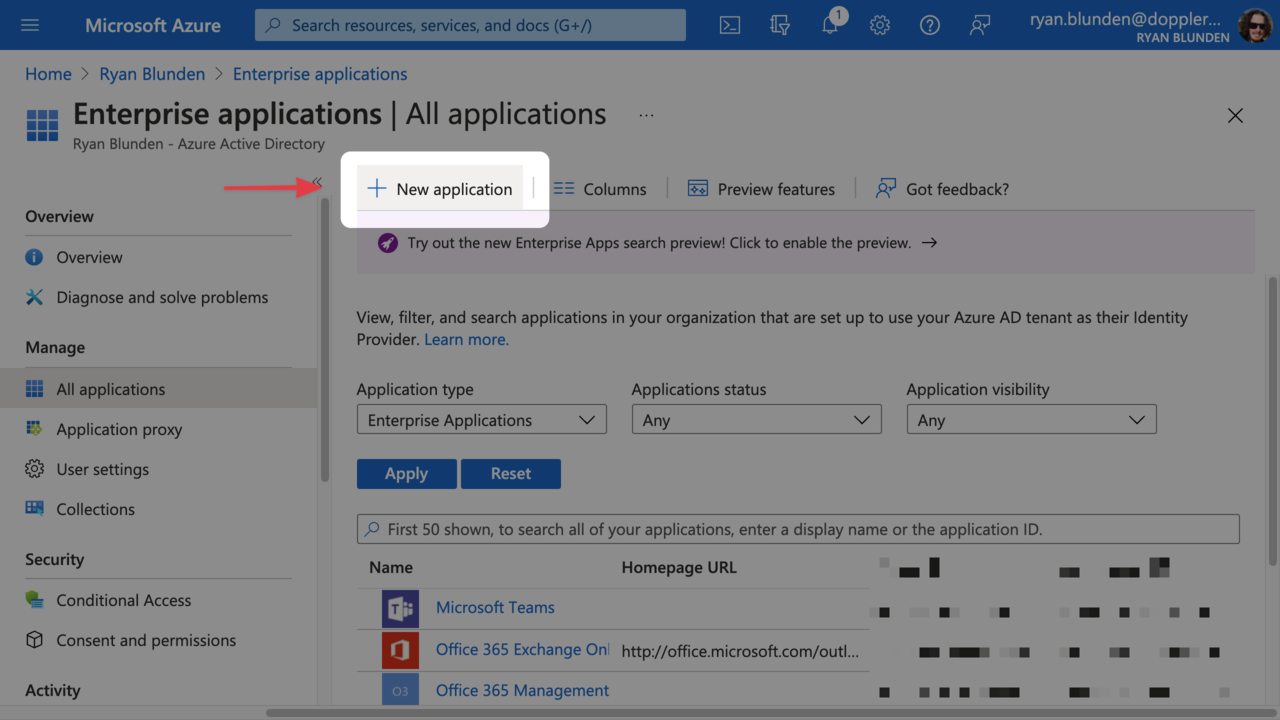Open Office 365 Exchange Online application
This screenshot has width=1280, height=720.
[522, 650]
